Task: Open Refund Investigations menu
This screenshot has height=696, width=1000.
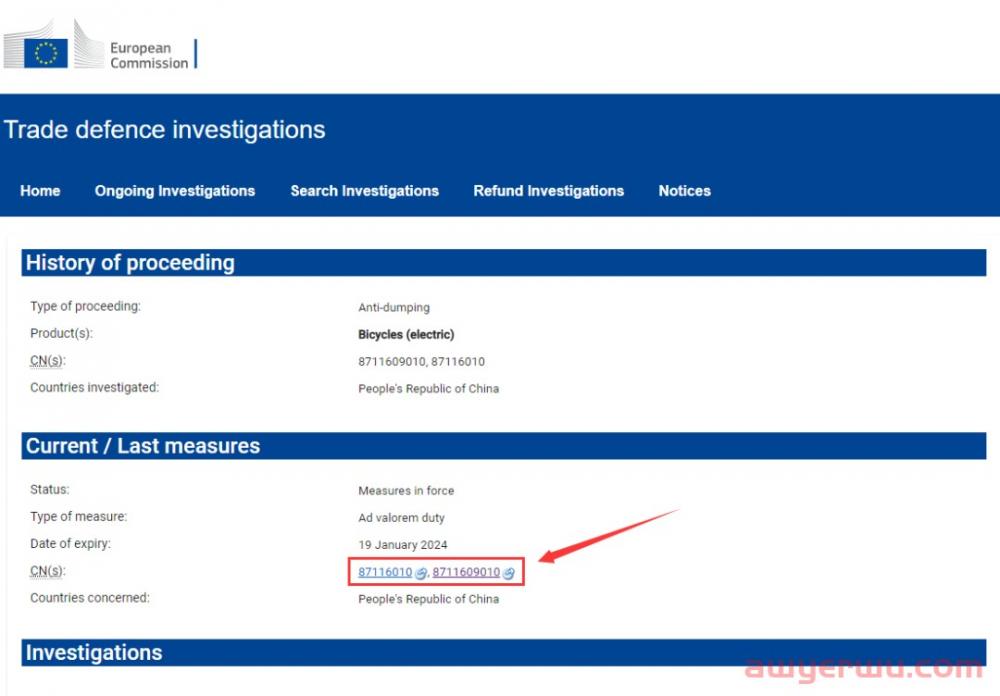Action: point(548,191)
